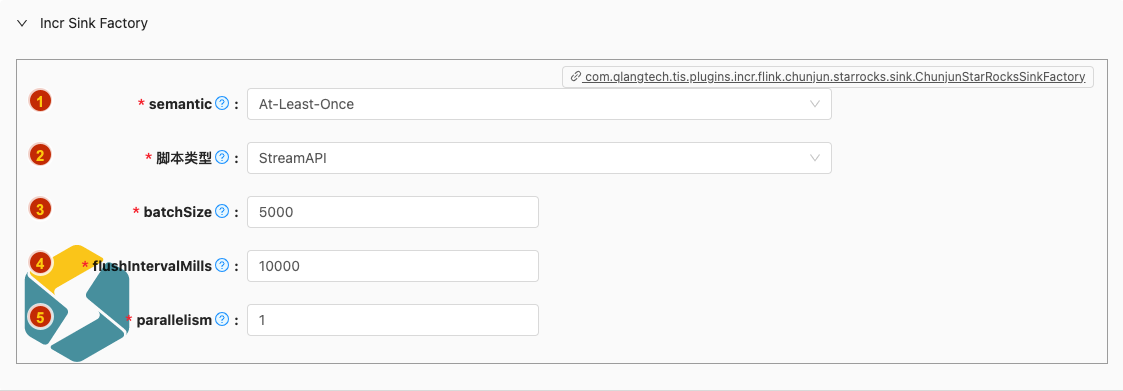1123x391 pixels.
Task: Click the numbered badge 1 marker
Action: [x=40, y=101]
